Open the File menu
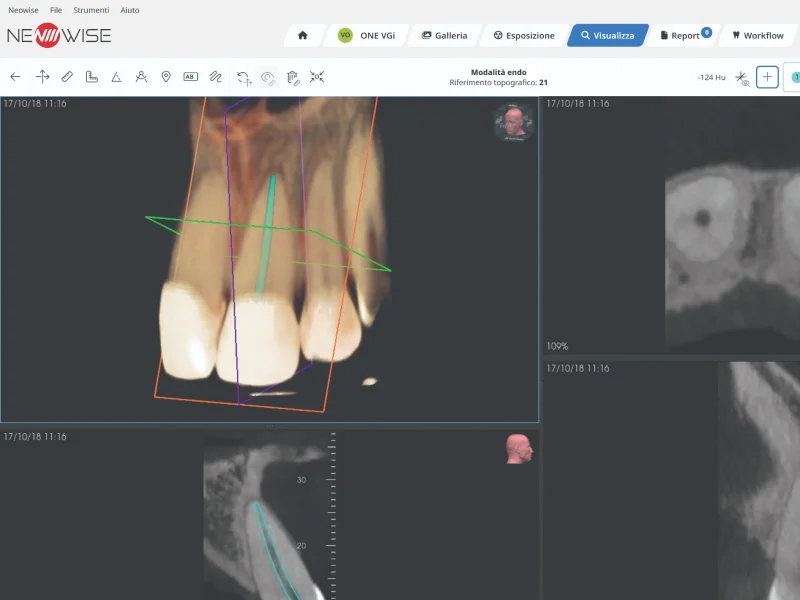 coord(56,10)
